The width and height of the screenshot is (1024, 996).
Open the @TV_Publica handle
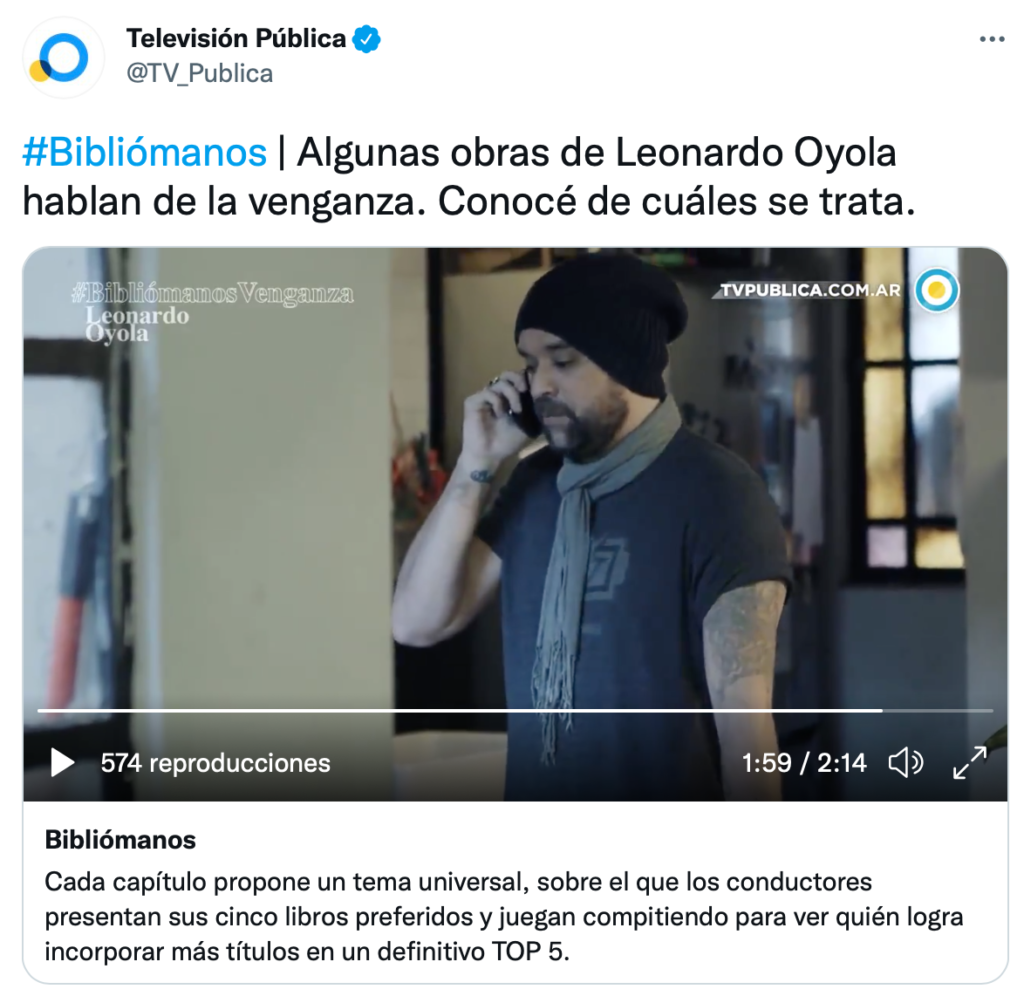coord(200,73)
